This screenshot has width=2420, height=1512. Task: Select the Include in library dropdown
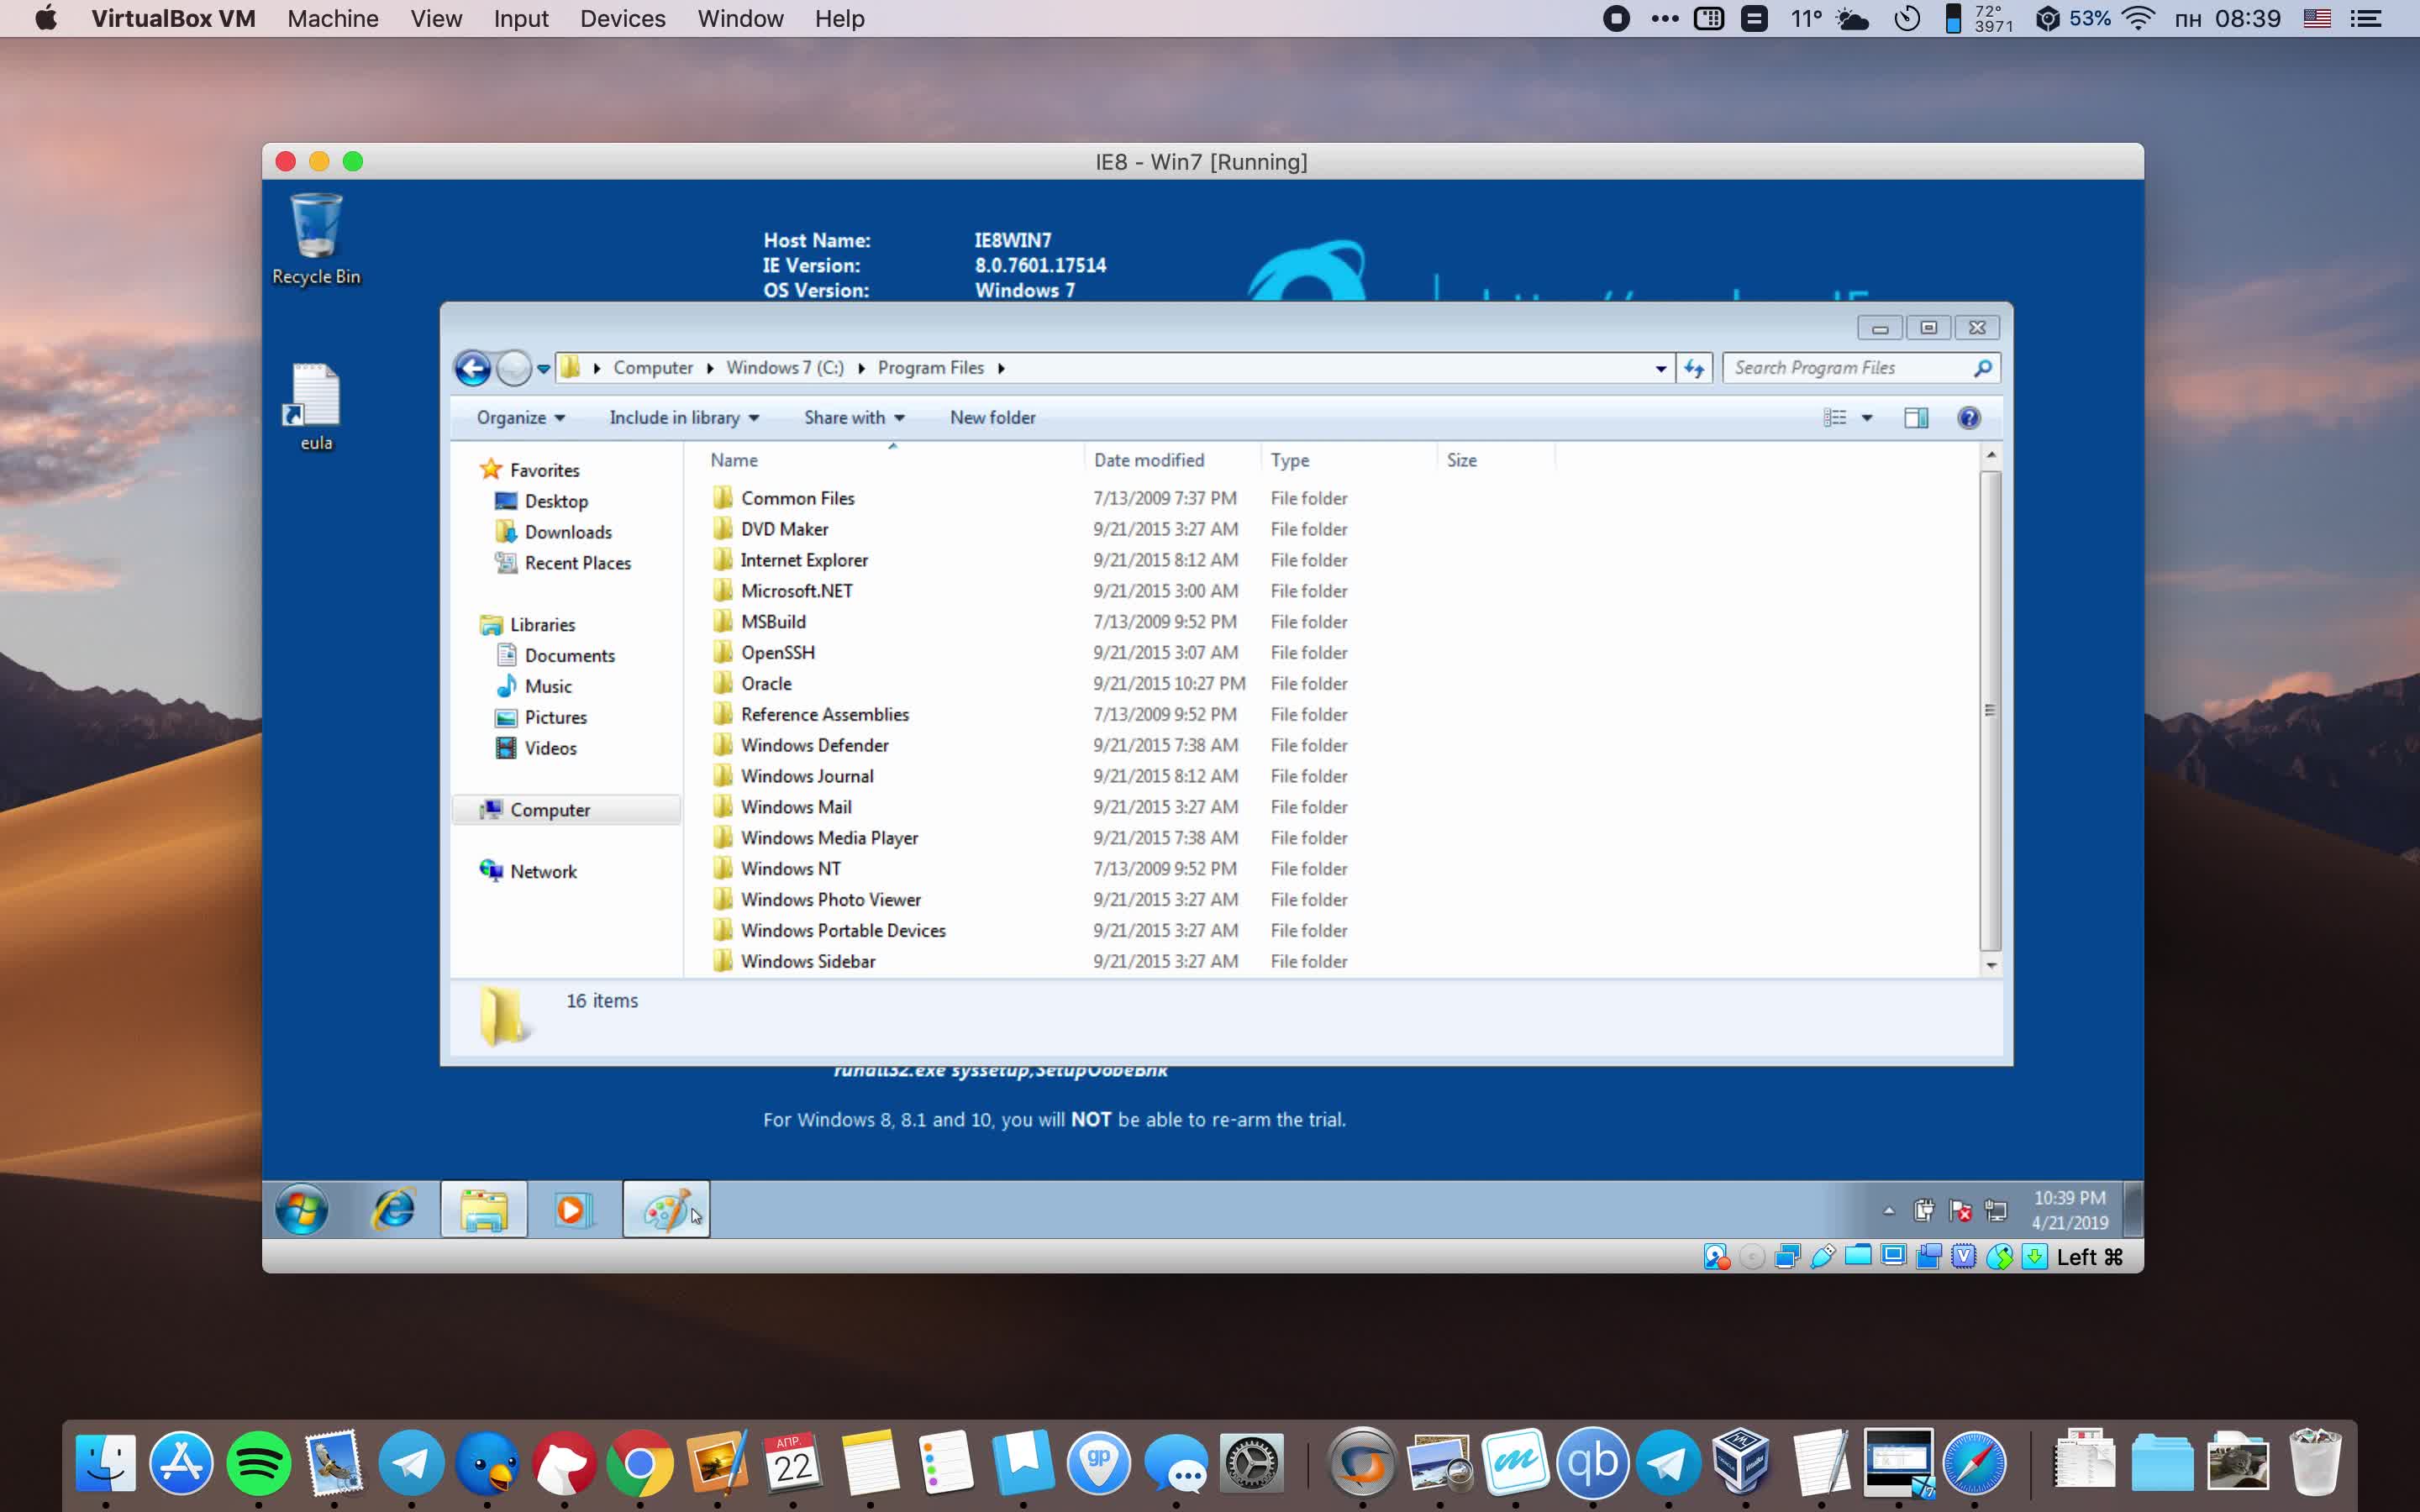click(x=683, y=417)
